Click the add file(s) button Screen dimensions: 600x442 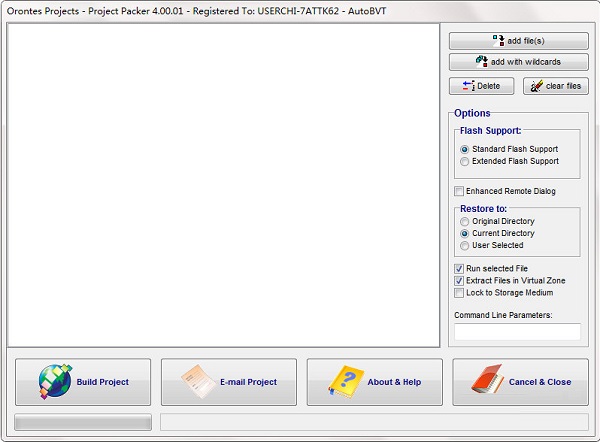click(518, 41)
